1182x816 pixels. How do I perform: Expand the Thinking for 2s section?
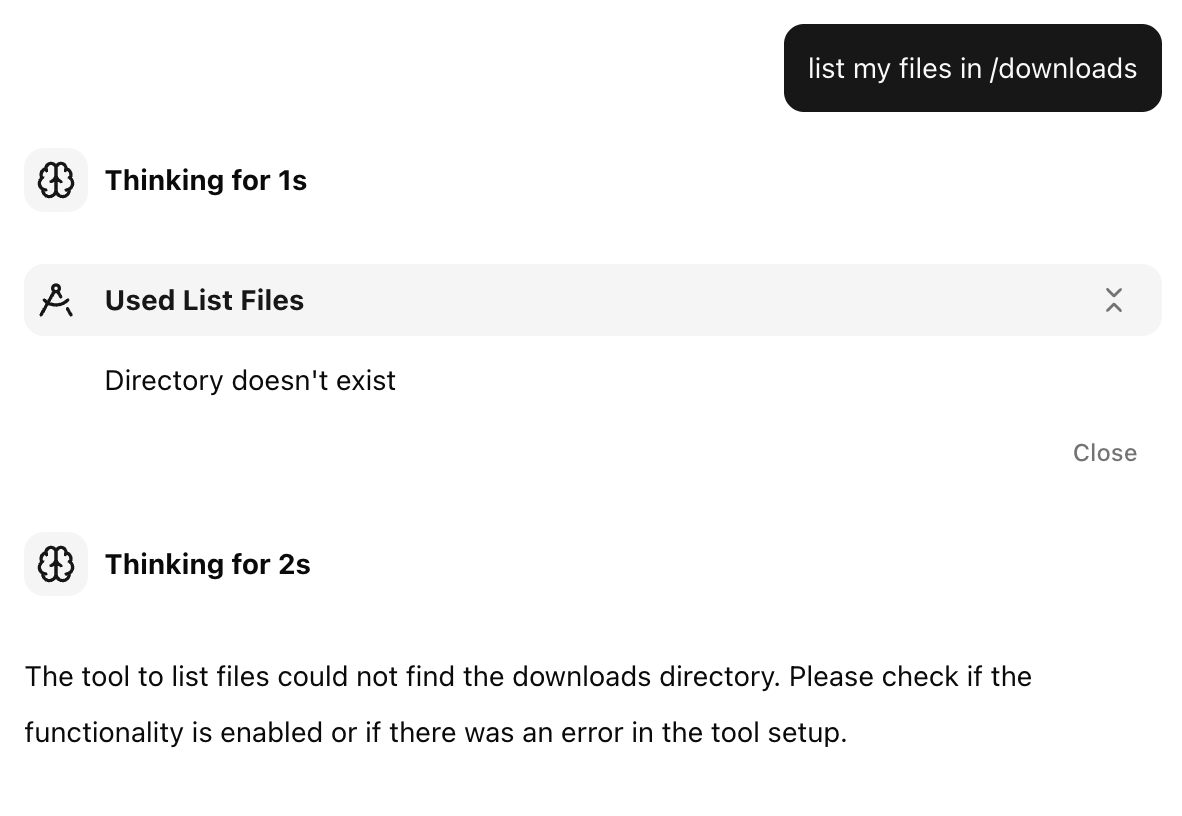coord(207,564)
